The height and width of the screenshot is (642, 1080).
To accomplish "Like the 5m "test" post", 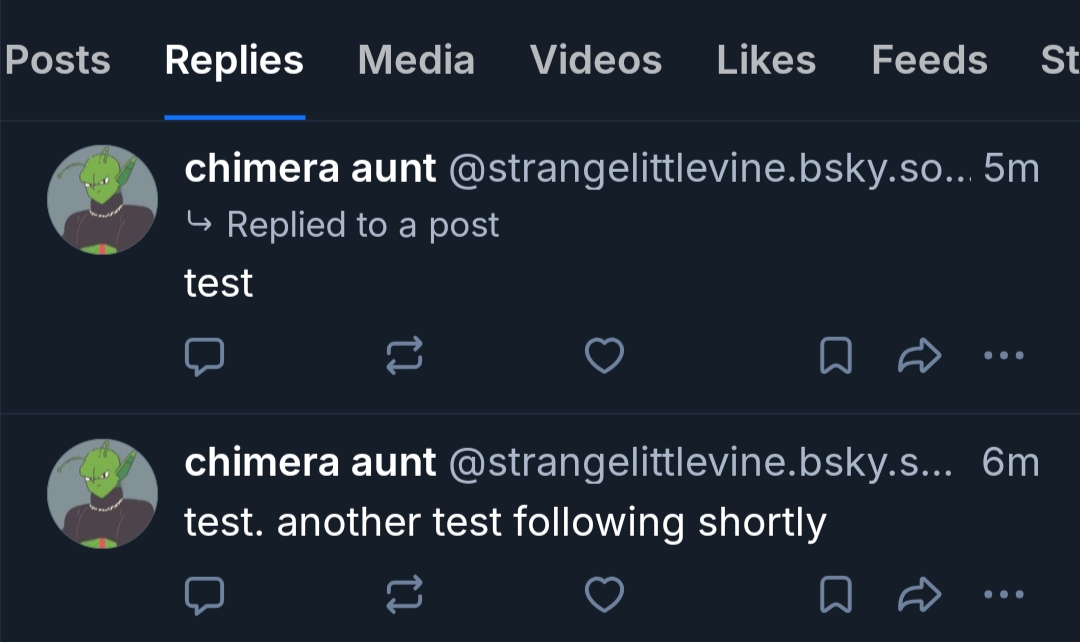I will click(x=604, y=355).
